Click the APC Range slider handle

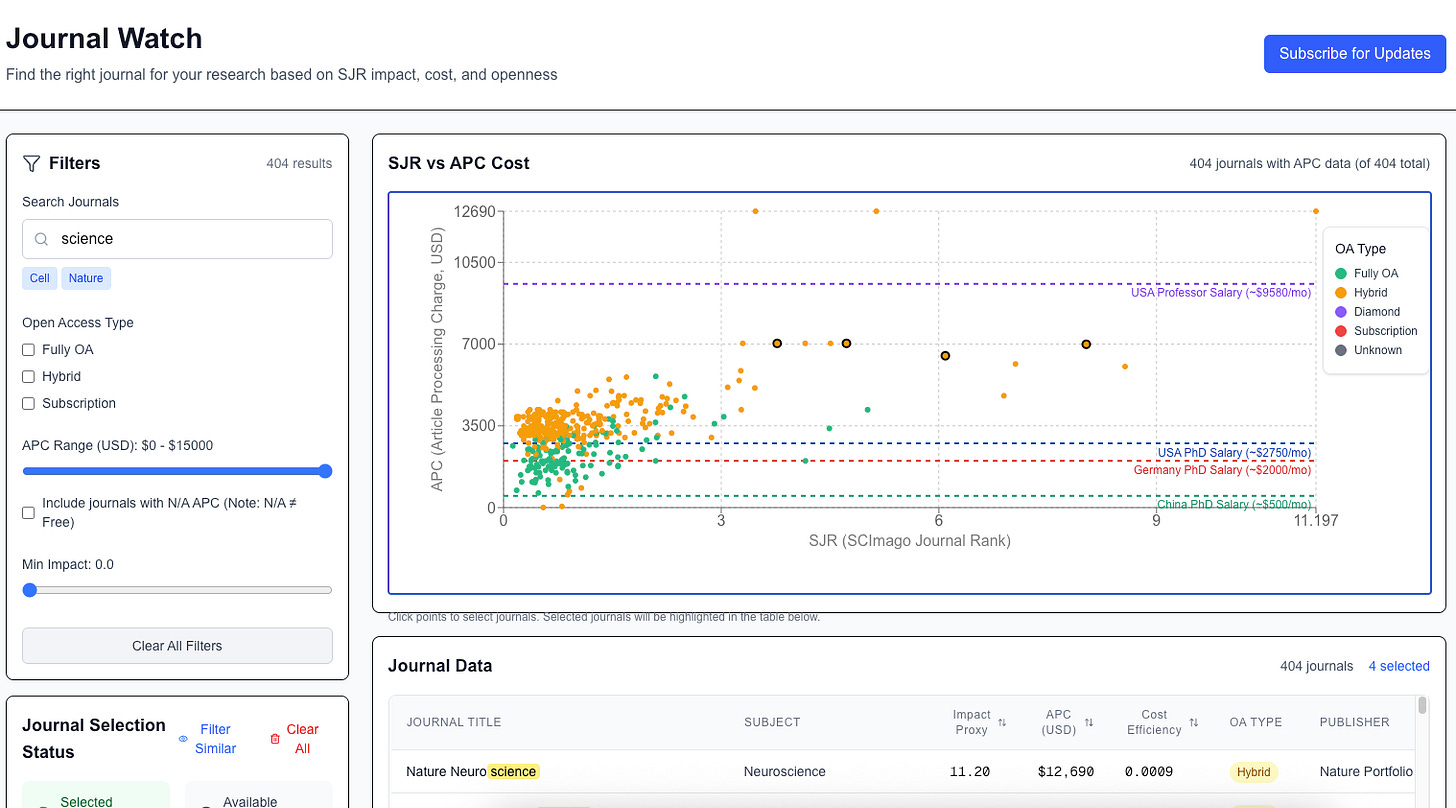325,471
